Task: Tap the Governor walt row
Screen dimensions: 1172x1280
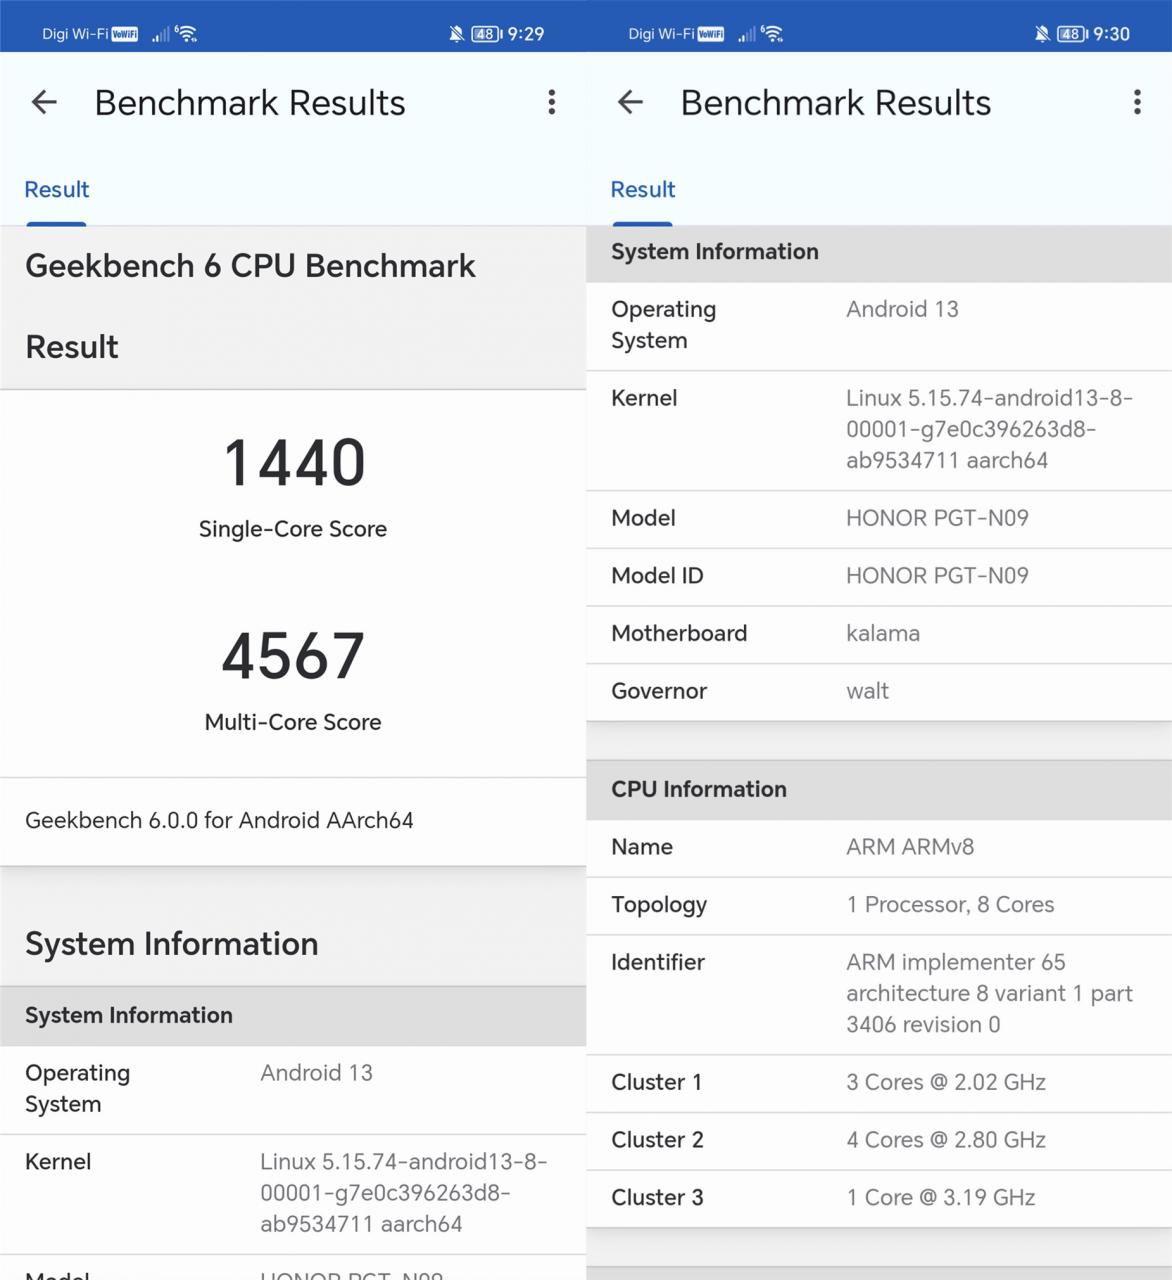Action: pos(879,691)
